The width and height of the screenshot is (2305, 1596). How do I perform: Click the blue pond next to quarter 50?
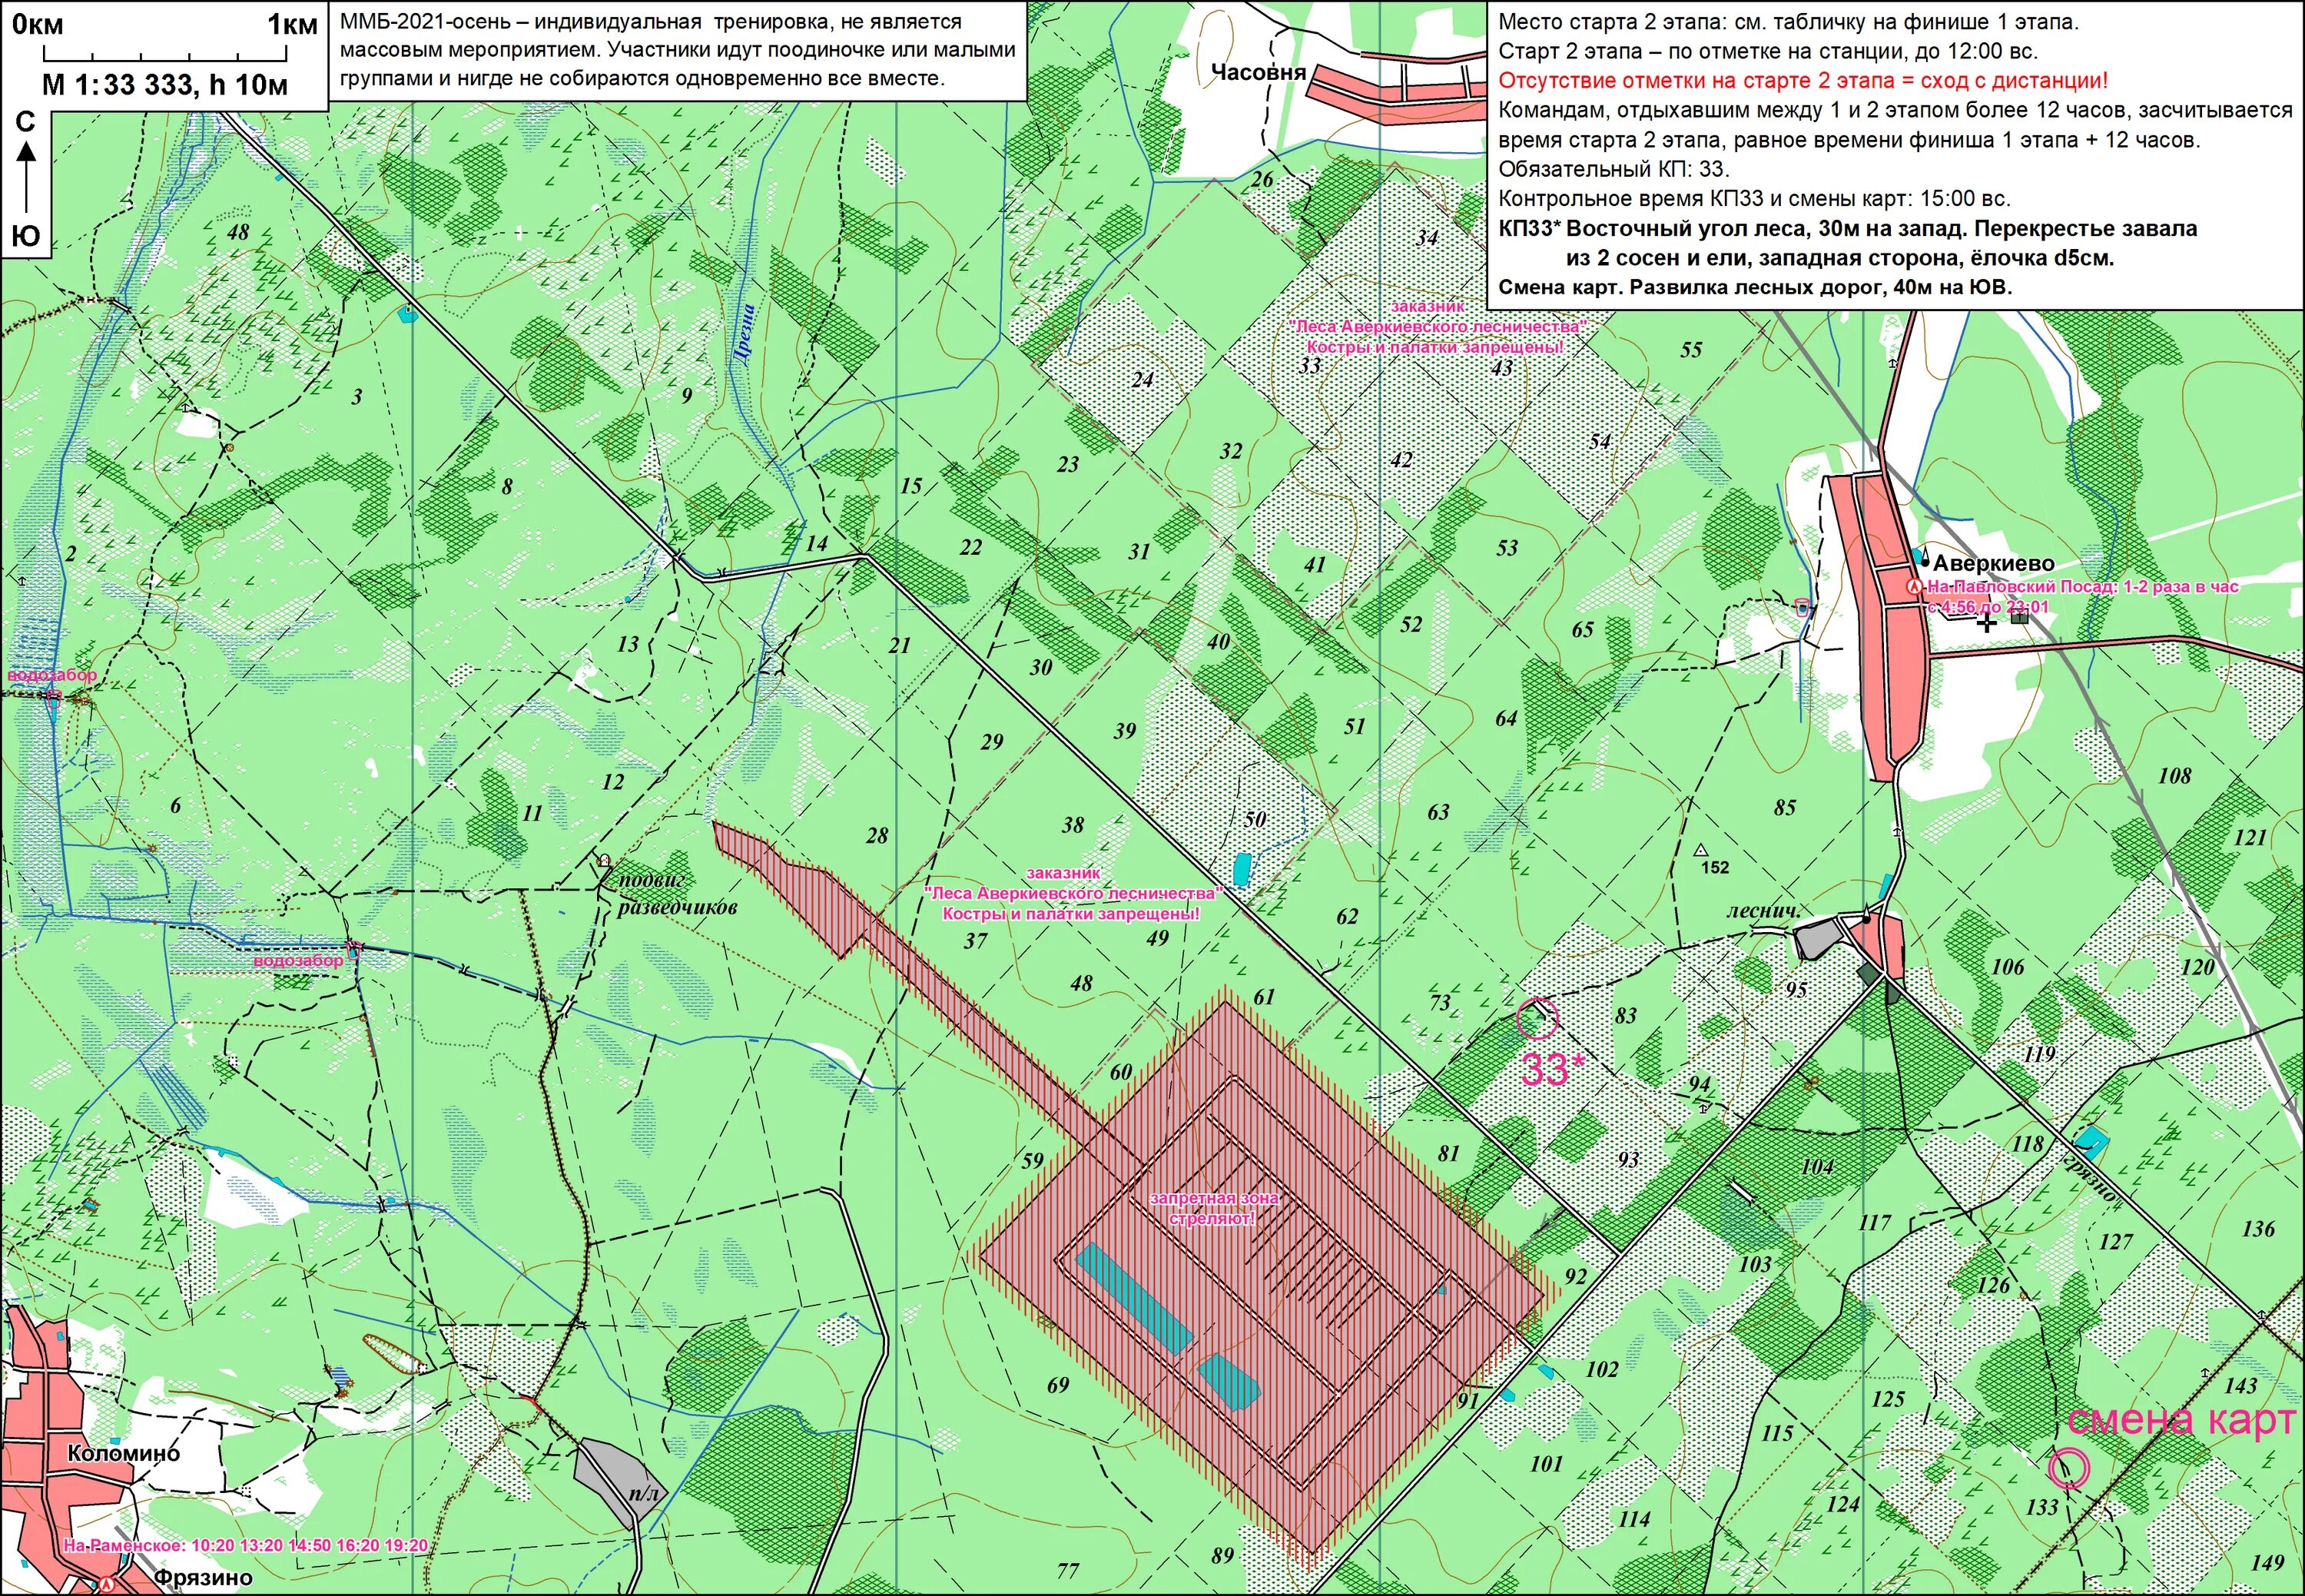point(1241,869)
